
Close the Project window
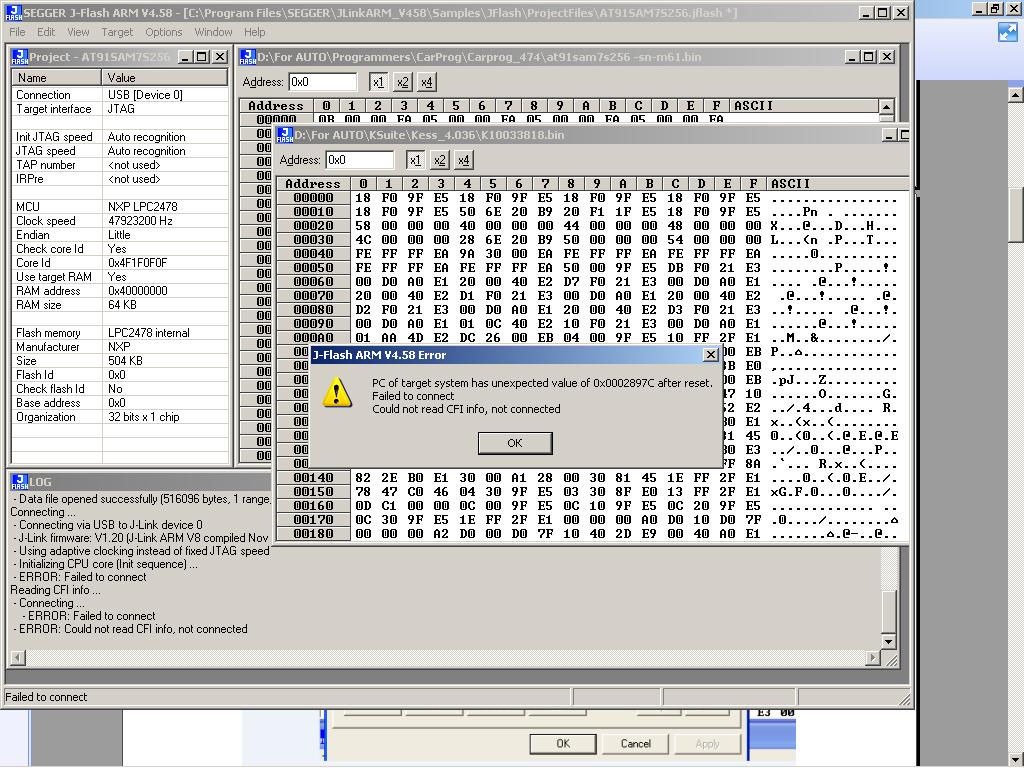pos(220,57)
